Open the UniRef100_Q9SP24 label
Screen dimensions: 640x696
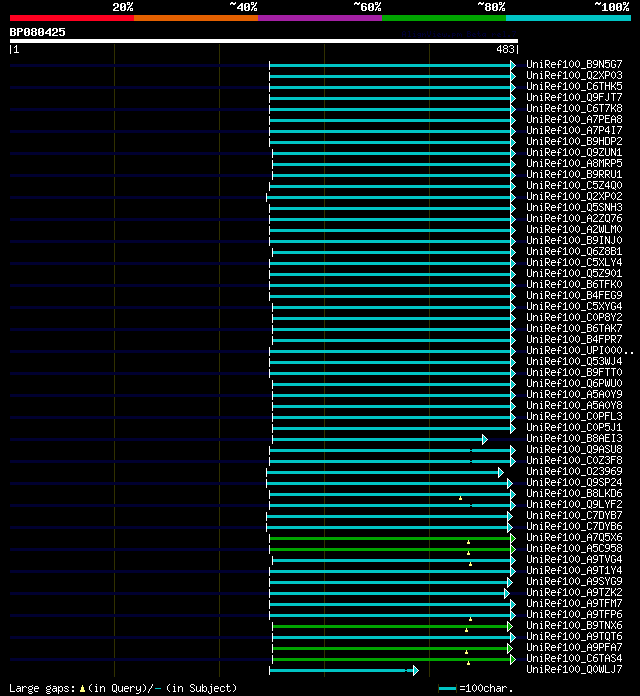click(574, 482)
